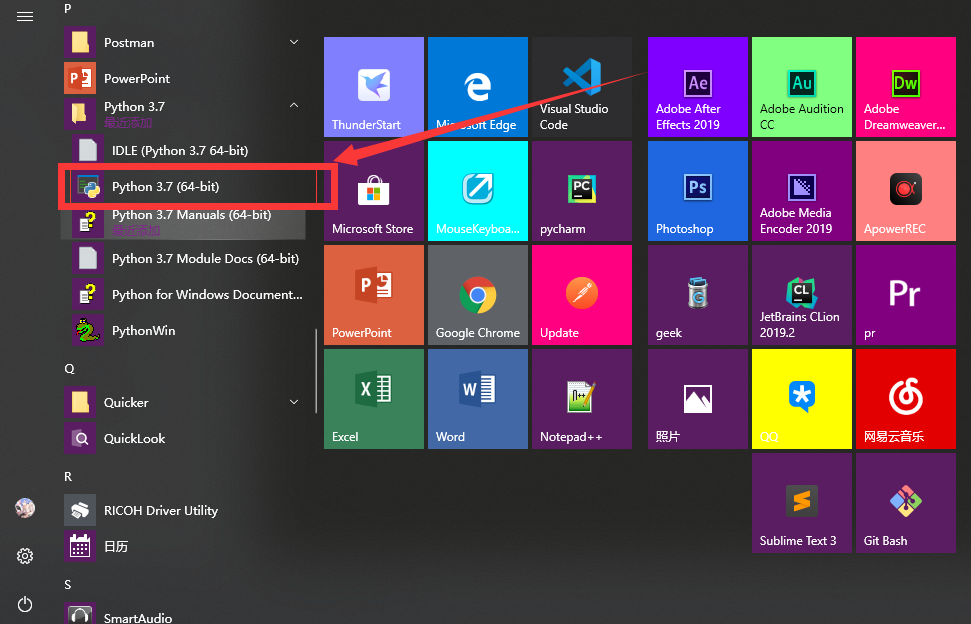Expand the Postman folder
This screenshot has width=971, height=624.
click(x=294, y=42)
